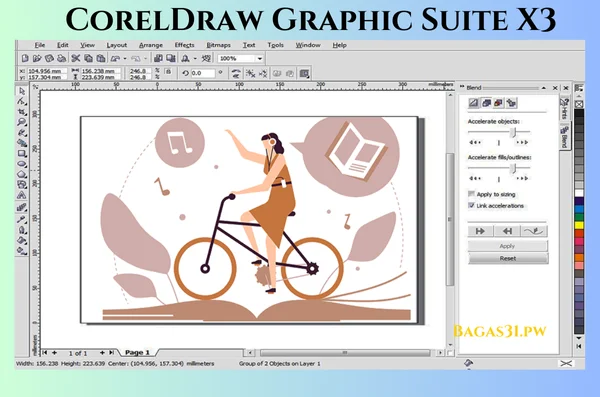This screenshot has height=397, width=600.
Task: Select the Shape tool in toolbox
Action: [22, 101]
